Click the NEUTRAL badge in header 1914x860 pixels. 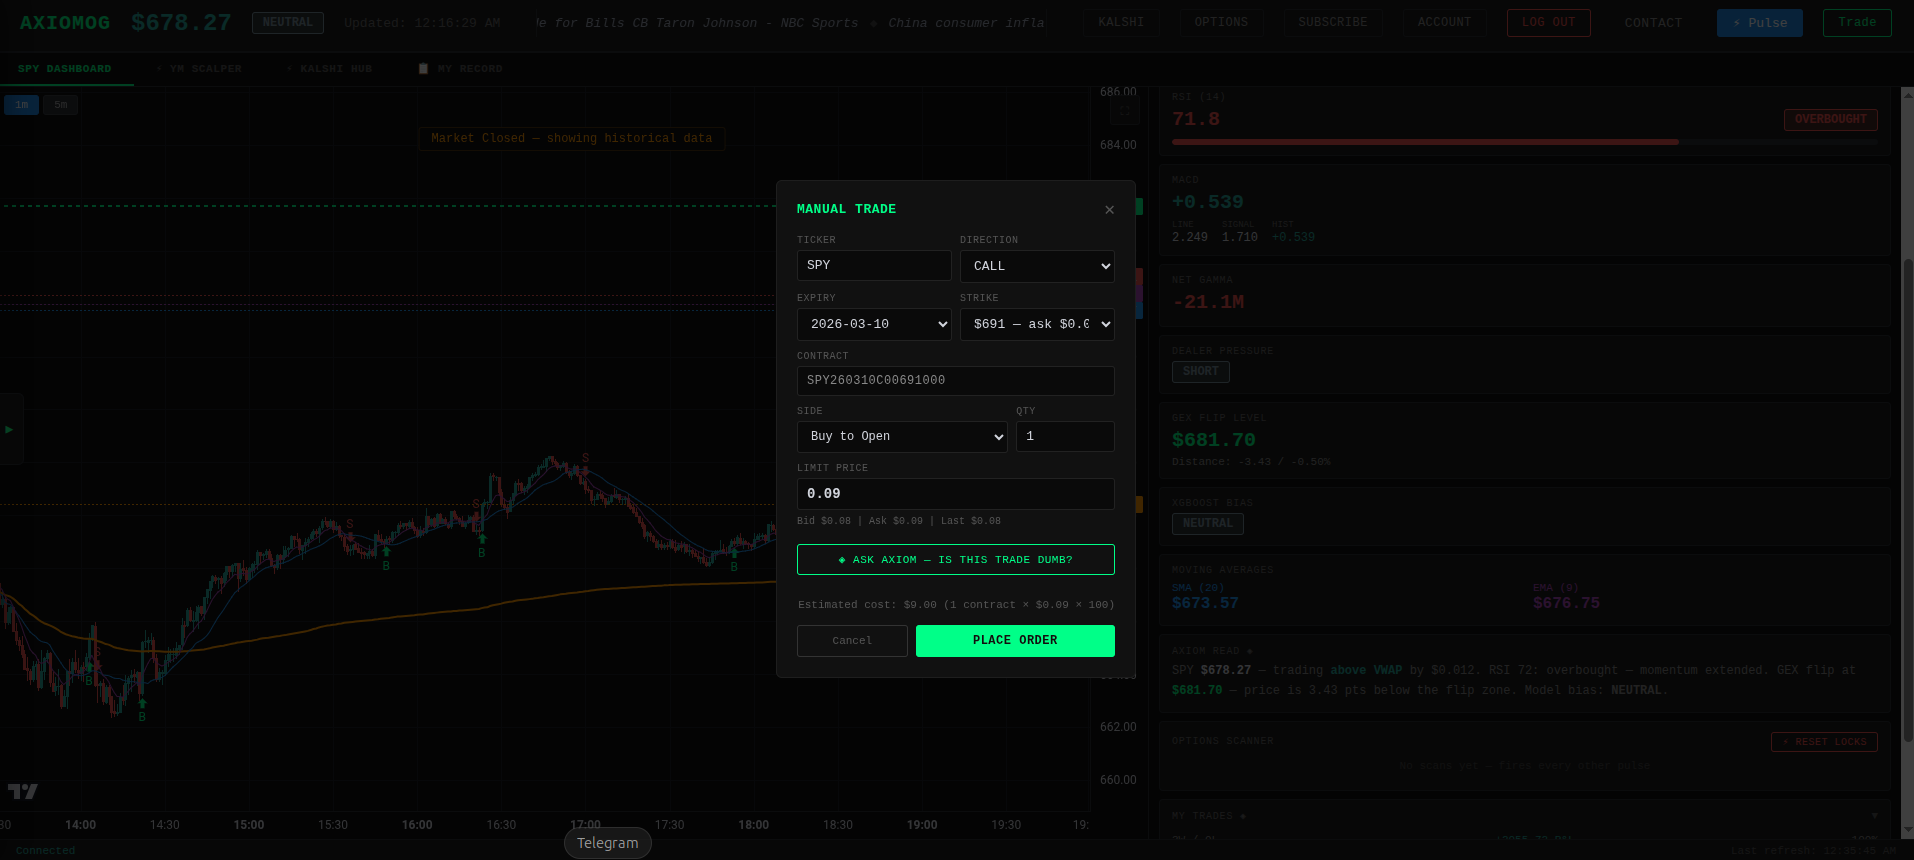(x=288, y=22)
